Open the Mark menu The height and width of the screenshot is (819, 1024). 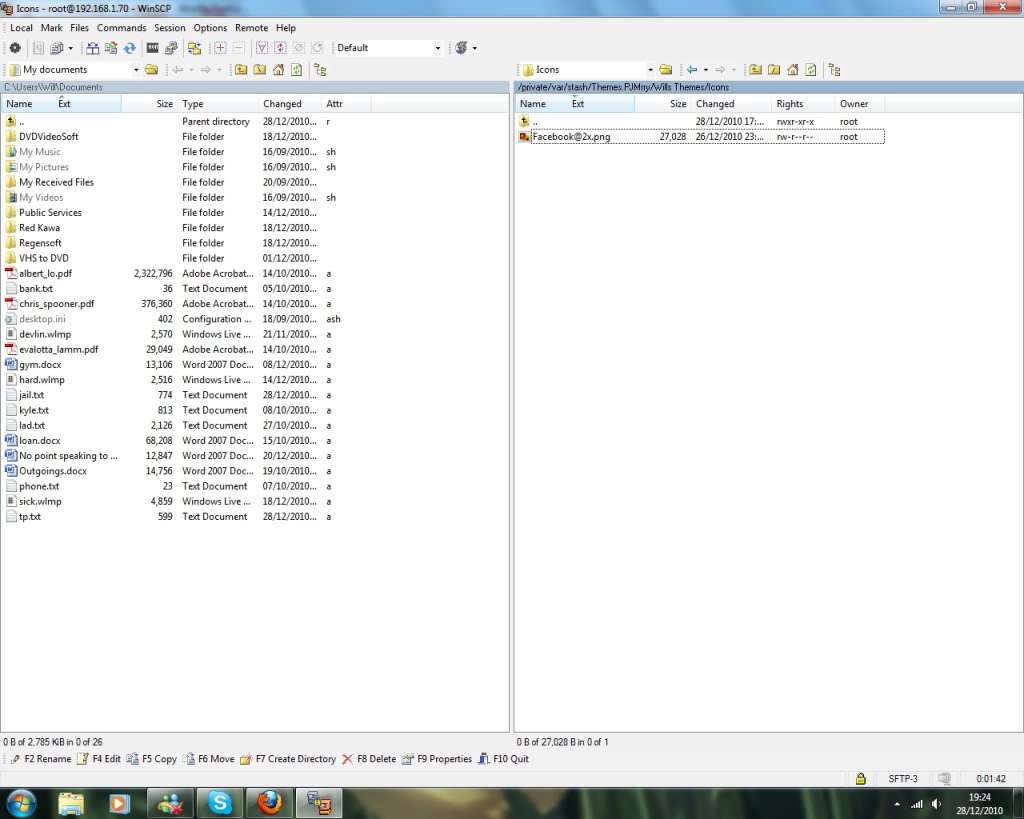pos(52,27)
